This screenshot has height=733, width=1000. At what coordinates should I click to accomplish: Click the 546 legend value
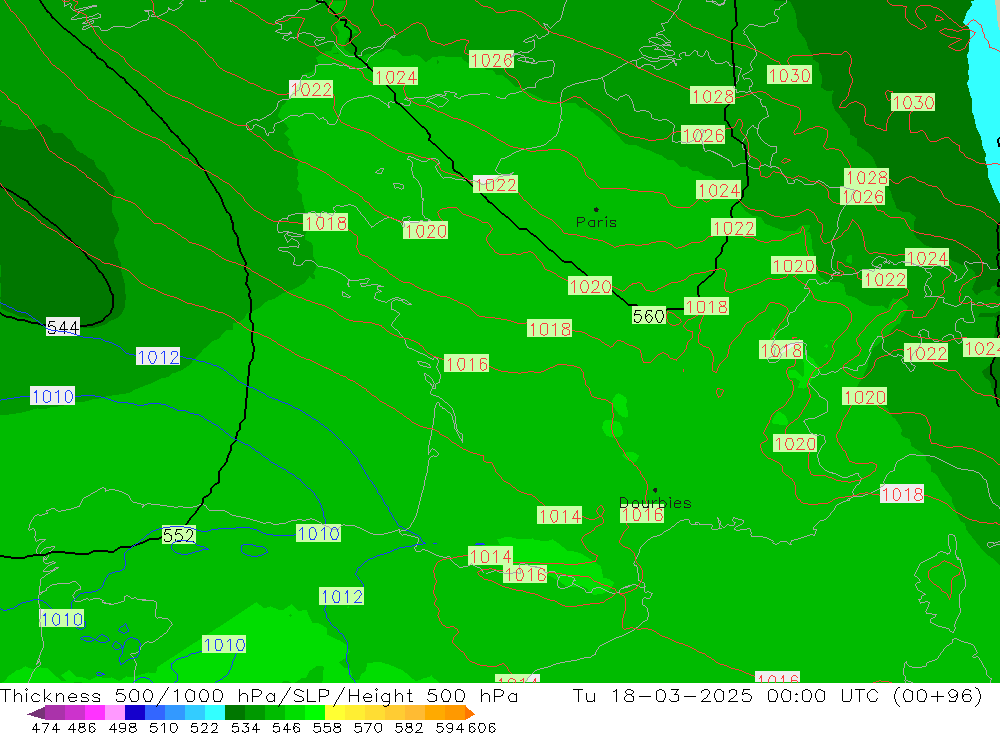286,727
